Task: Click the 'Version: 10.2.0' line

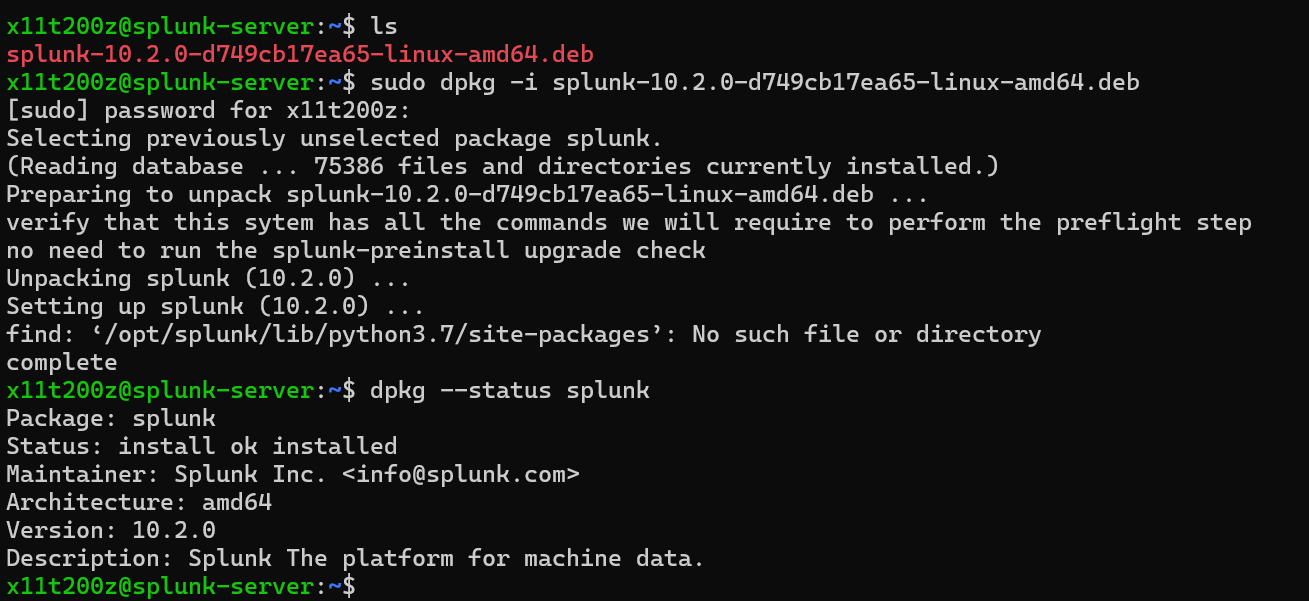Action: click(x=111, y=530)
